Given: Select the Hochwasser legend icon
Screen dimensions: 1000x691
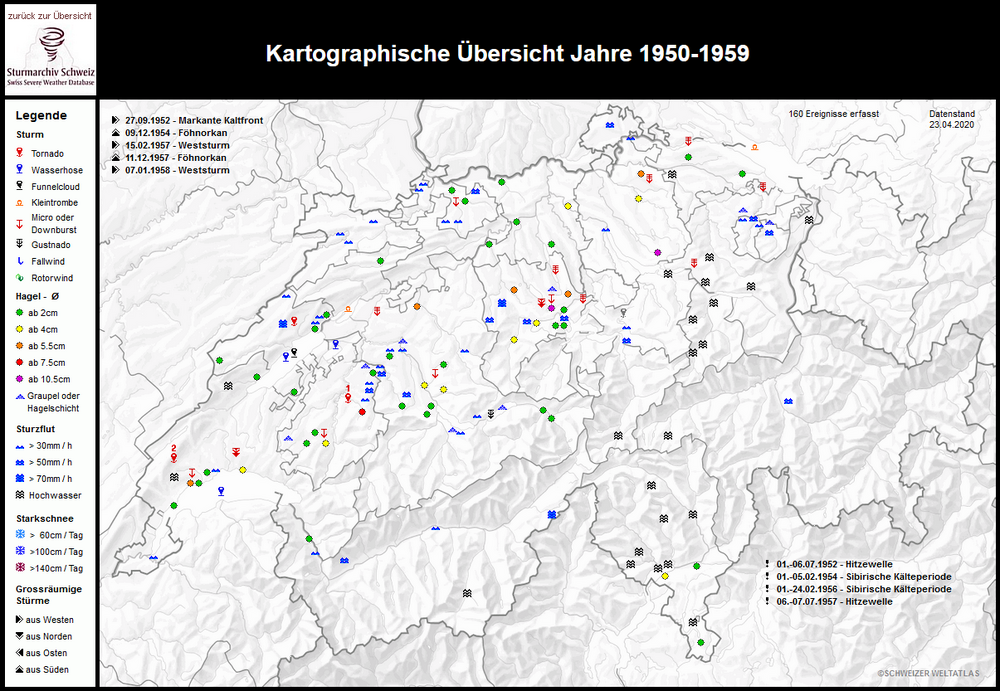Looking at the screenshot, I should point(20,495).
